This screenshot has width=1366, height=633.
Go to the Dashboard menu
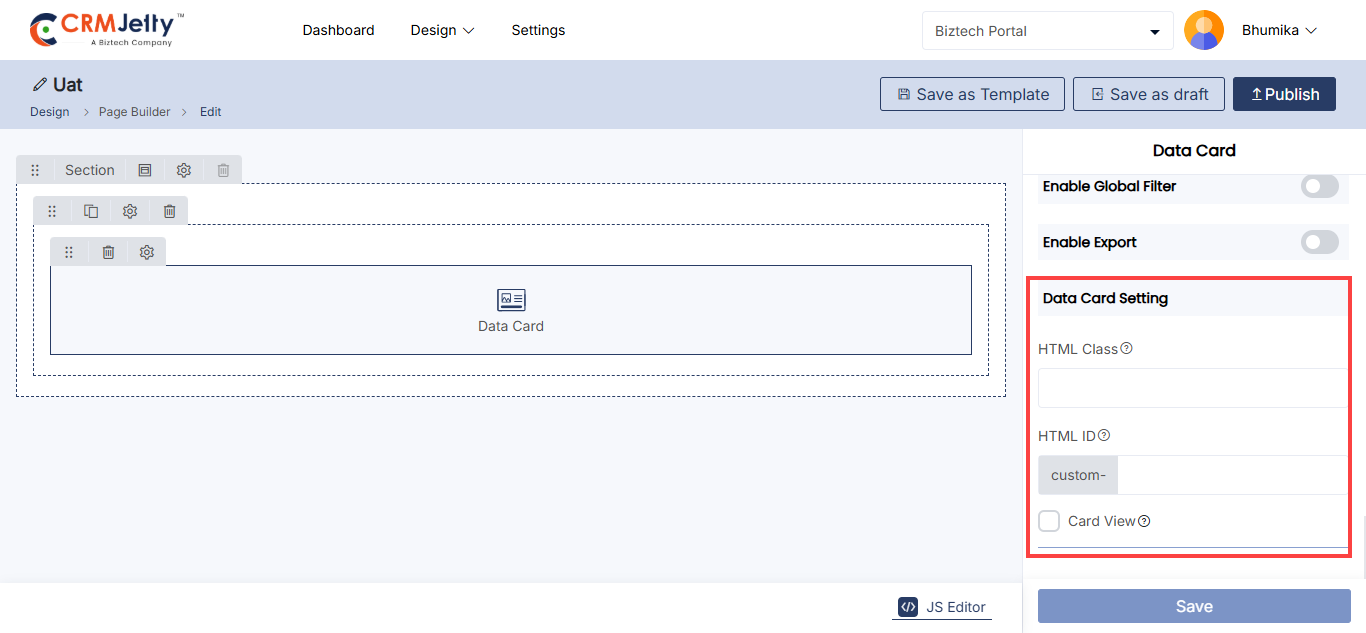[x=338, y=30]
